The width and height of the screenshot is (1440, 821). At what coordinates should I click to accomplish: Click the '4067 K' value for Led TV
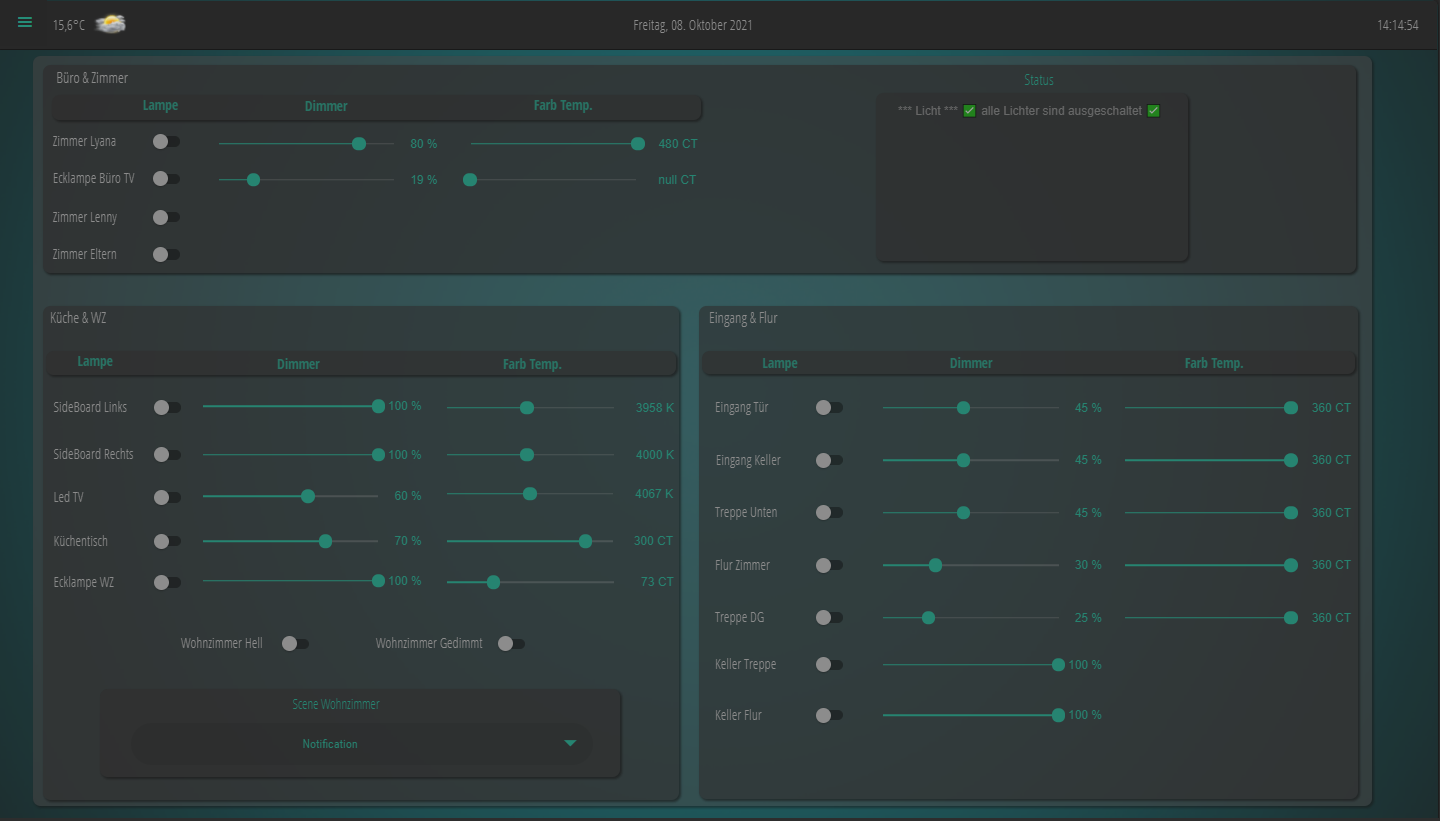655,493
